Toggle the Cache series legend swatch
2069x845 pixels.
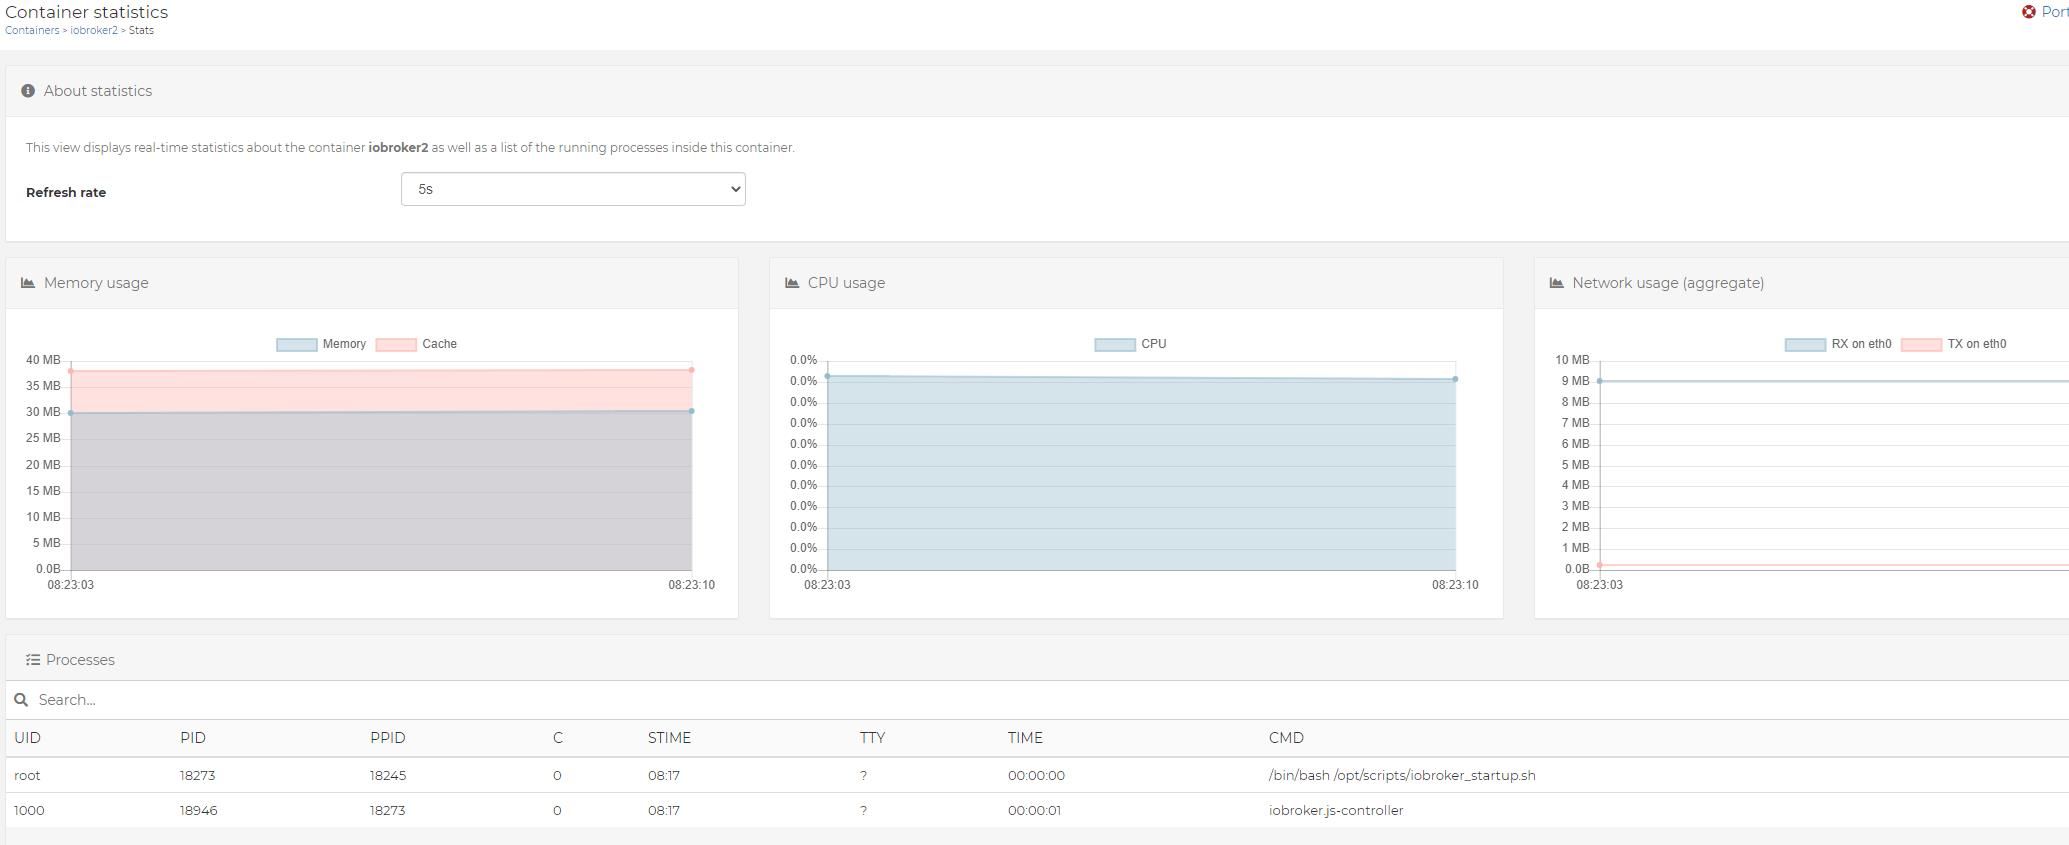396,344
